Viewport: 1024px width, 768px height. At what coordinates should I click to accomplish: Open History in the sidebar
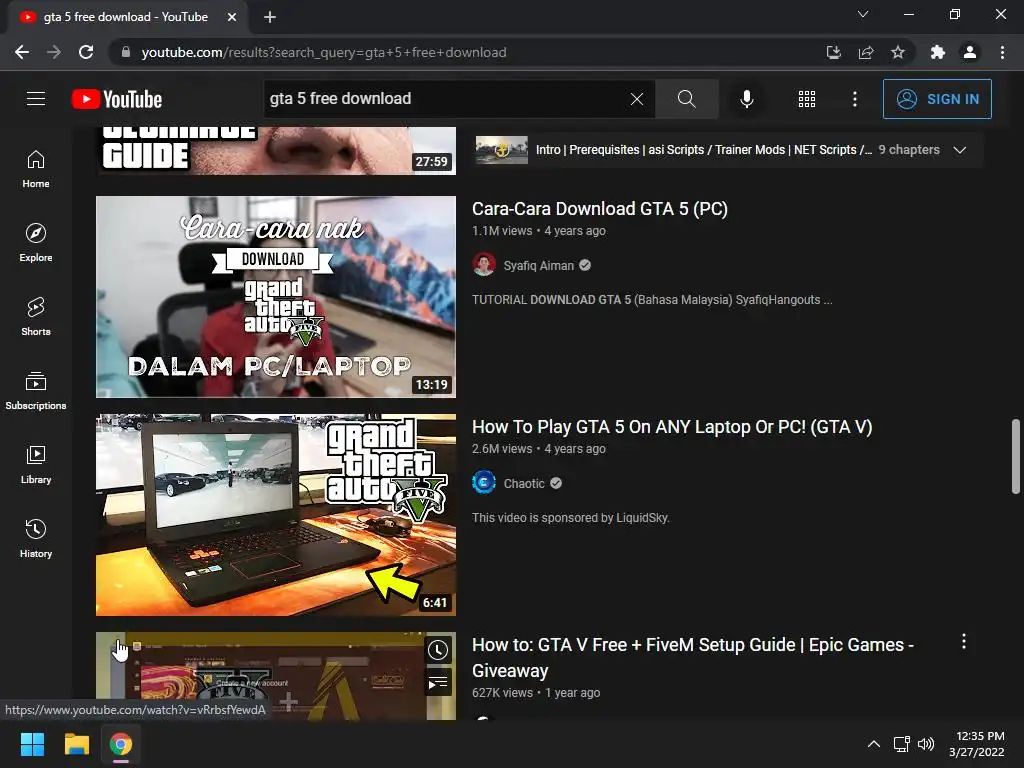36,538
